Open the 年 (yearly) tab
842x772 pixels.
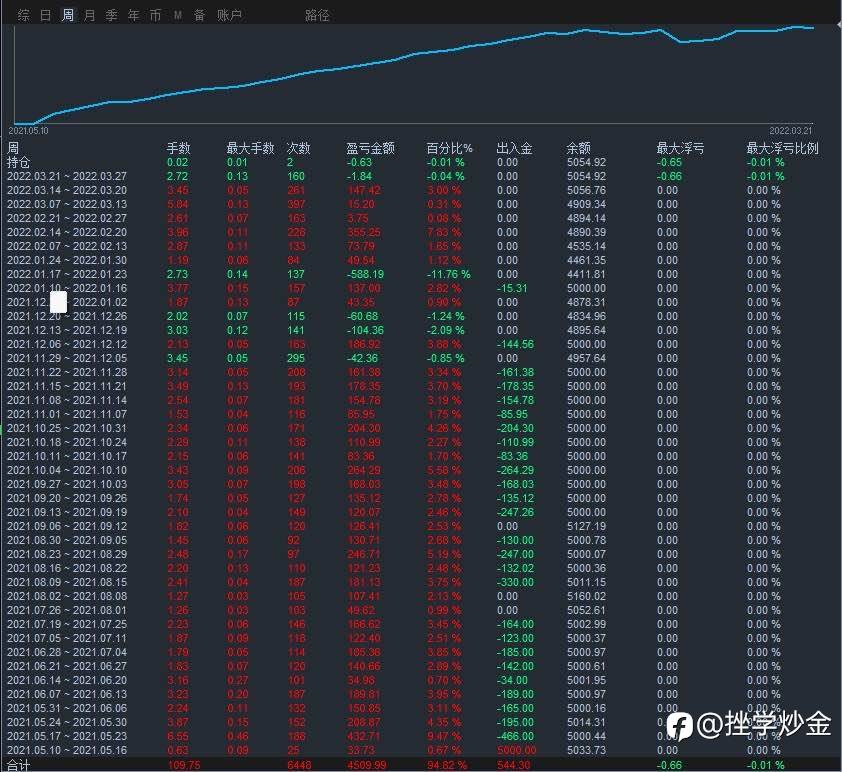point(133,15)
